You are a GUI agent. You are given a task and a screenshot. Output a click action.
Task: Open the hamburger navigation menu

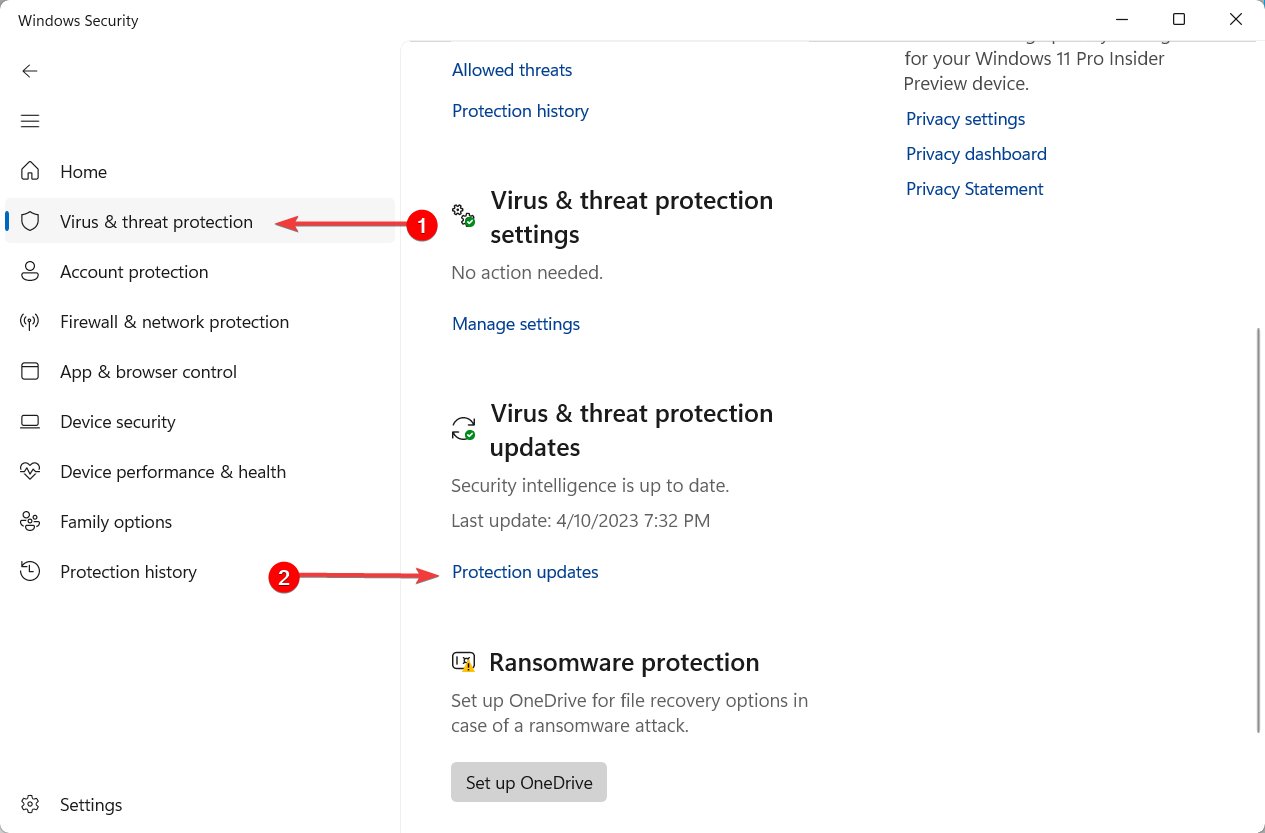click(30, 121)
